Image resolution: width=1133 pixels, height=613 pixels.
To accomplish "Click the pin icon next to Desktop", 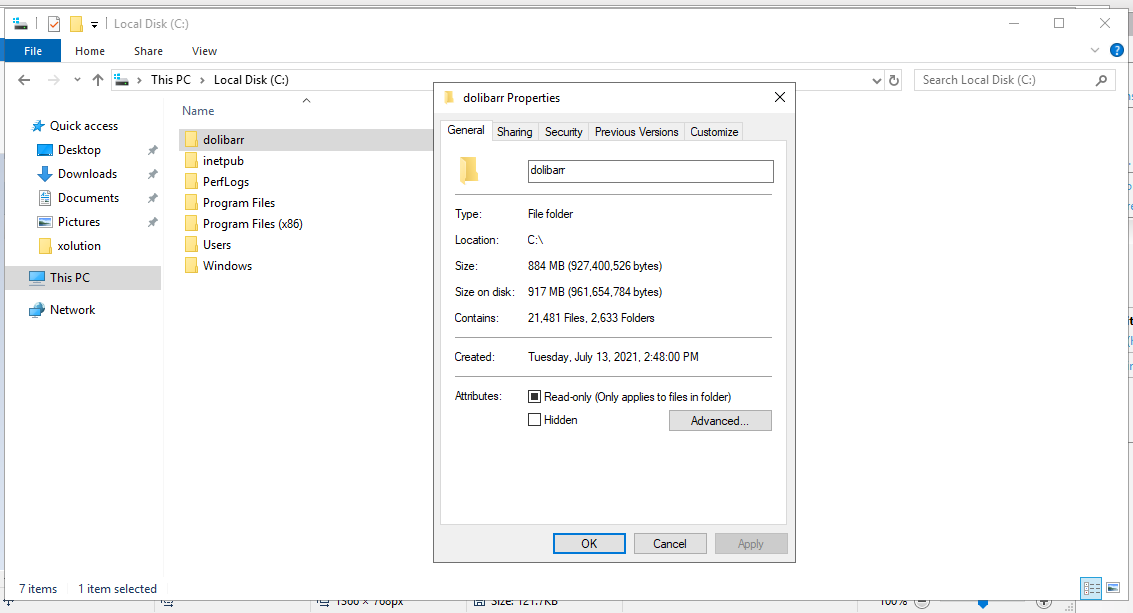I will (152, 150).
